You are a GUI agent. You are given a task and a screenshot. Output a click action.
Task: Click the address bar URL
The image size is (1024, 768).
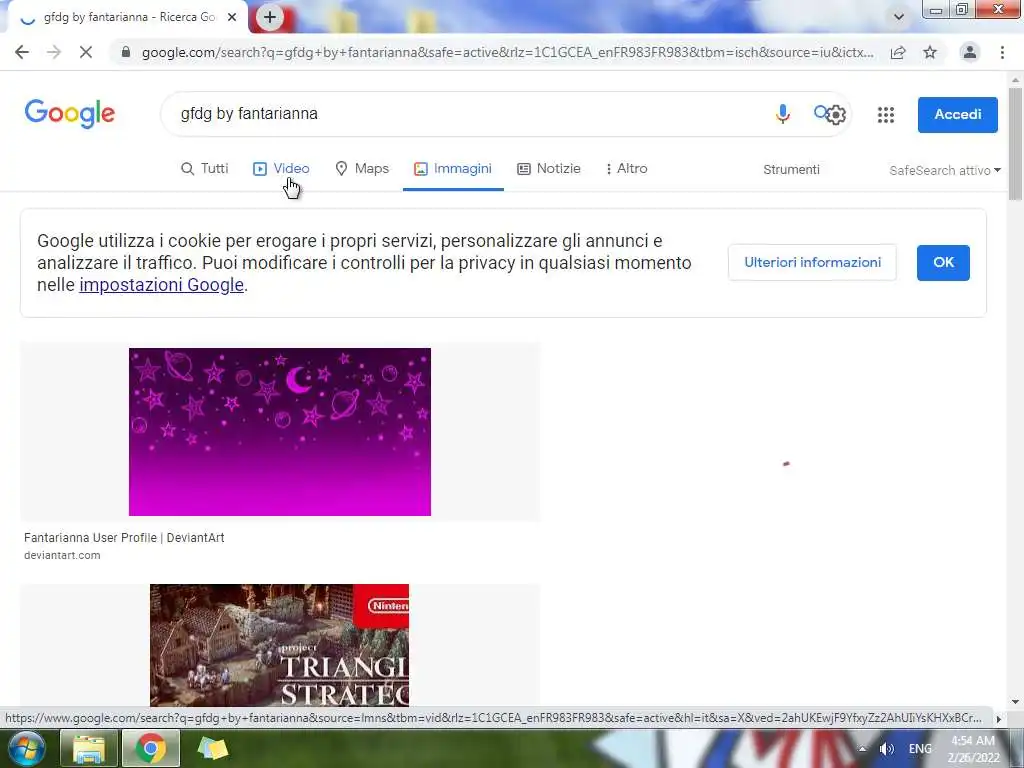[507, 52]
